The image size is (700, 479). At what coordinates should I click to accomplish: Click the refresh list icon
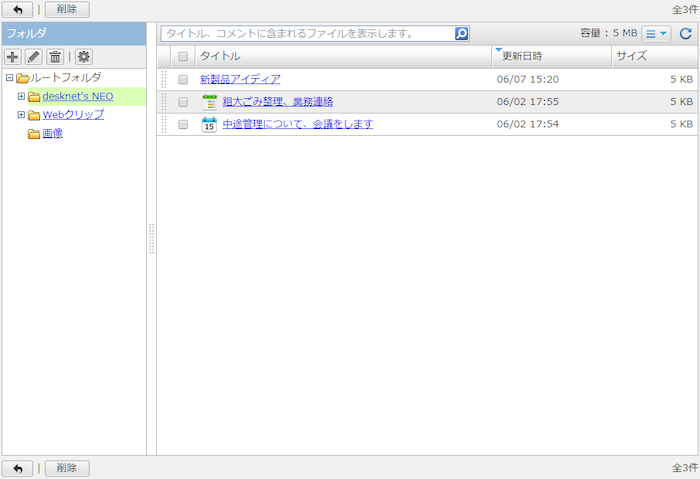(x=685, y=33)
